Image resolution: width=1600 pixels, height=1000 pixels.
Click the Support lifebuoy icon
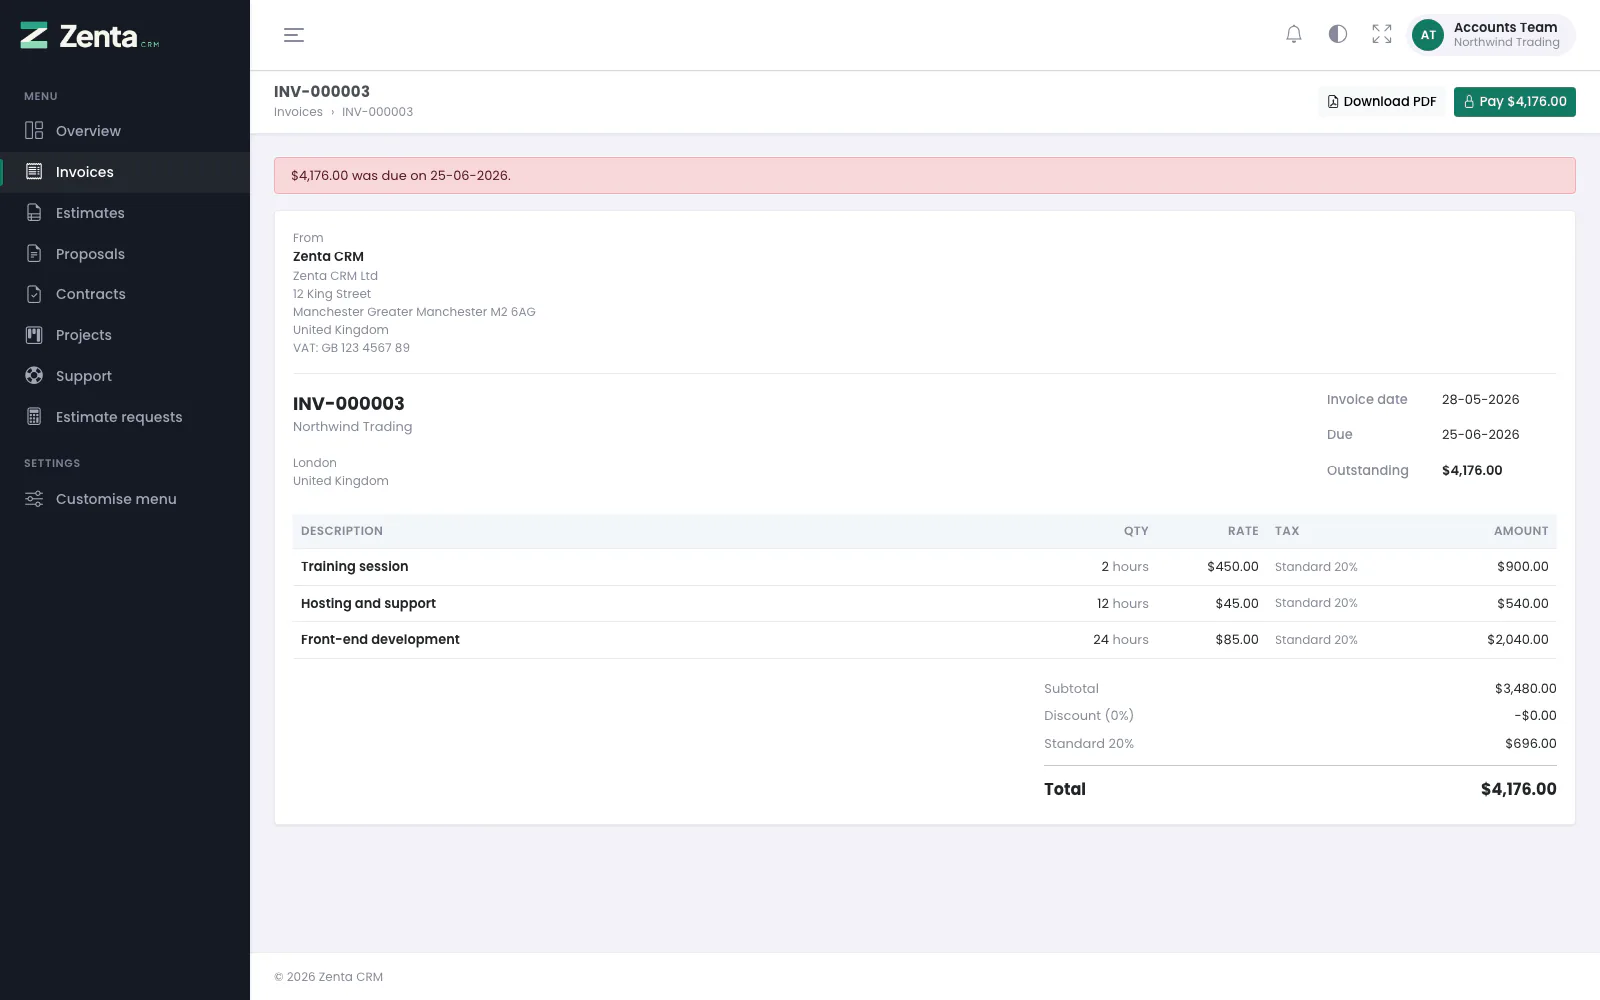(34, 376)
